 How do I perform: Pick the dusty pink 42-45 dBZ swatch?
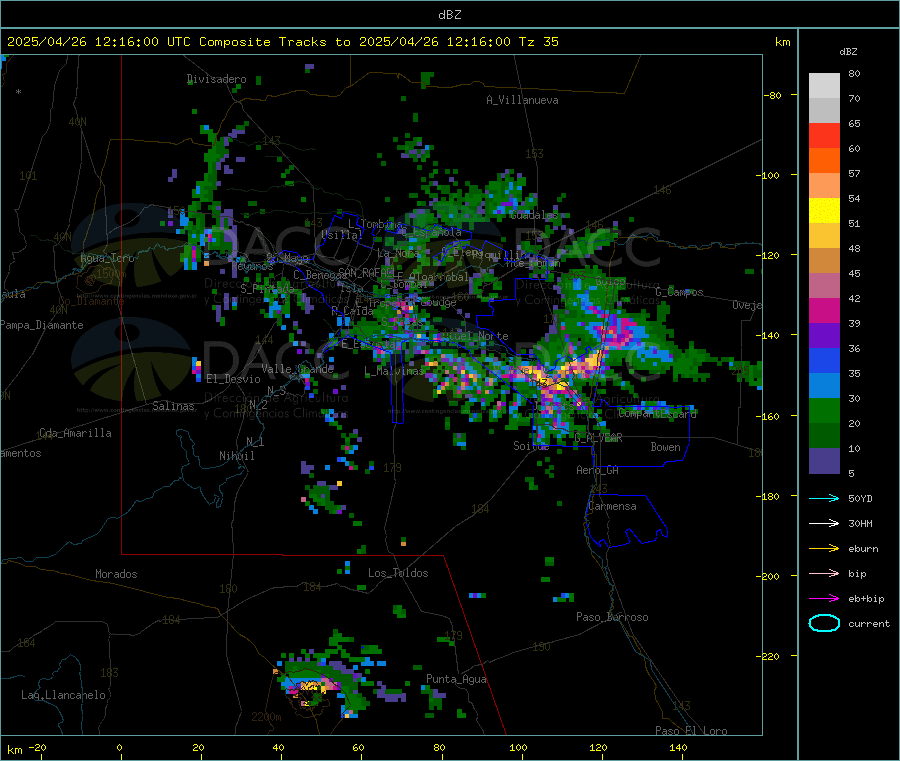click(824, 286)
